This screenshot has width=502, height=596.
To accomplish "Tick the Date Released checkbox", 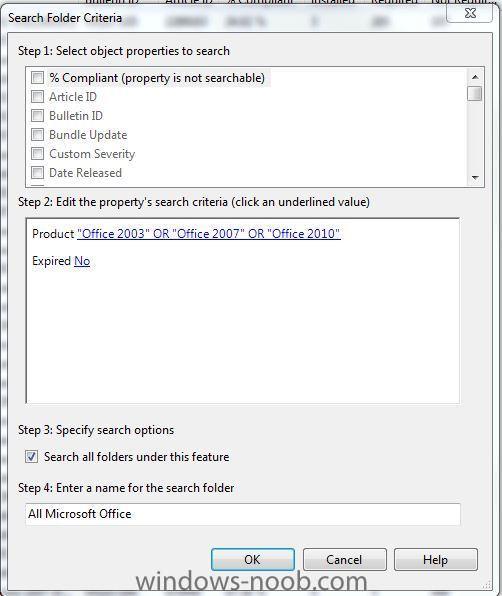I will click(x=37, y=173).
